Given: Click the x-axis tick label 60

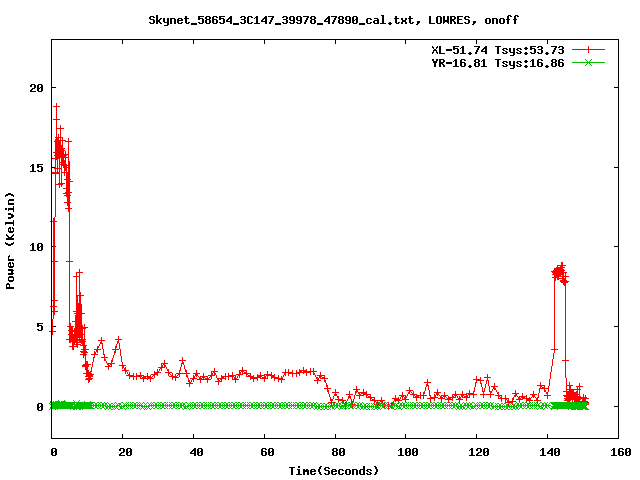Looking at the screenshot, I should pyautogui.click(x=267, y=452).
